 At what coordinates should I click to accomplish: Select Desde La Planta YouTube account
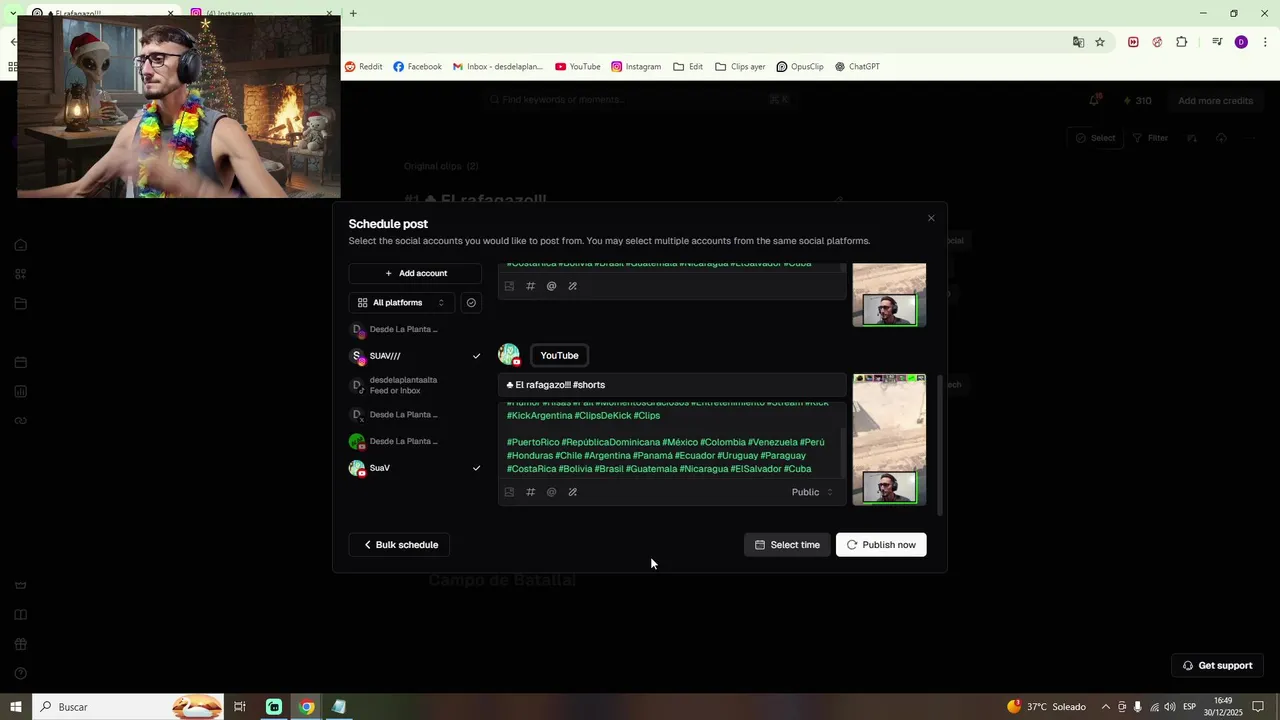tap(415, 441)
